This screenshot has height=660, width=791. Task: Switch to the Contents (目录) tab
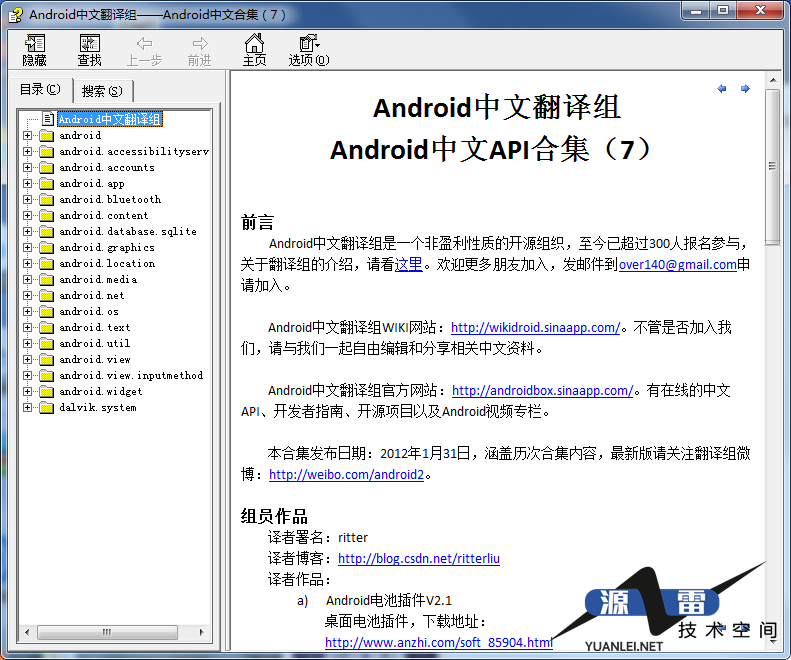pyautogui.click(x=40, y=90)
